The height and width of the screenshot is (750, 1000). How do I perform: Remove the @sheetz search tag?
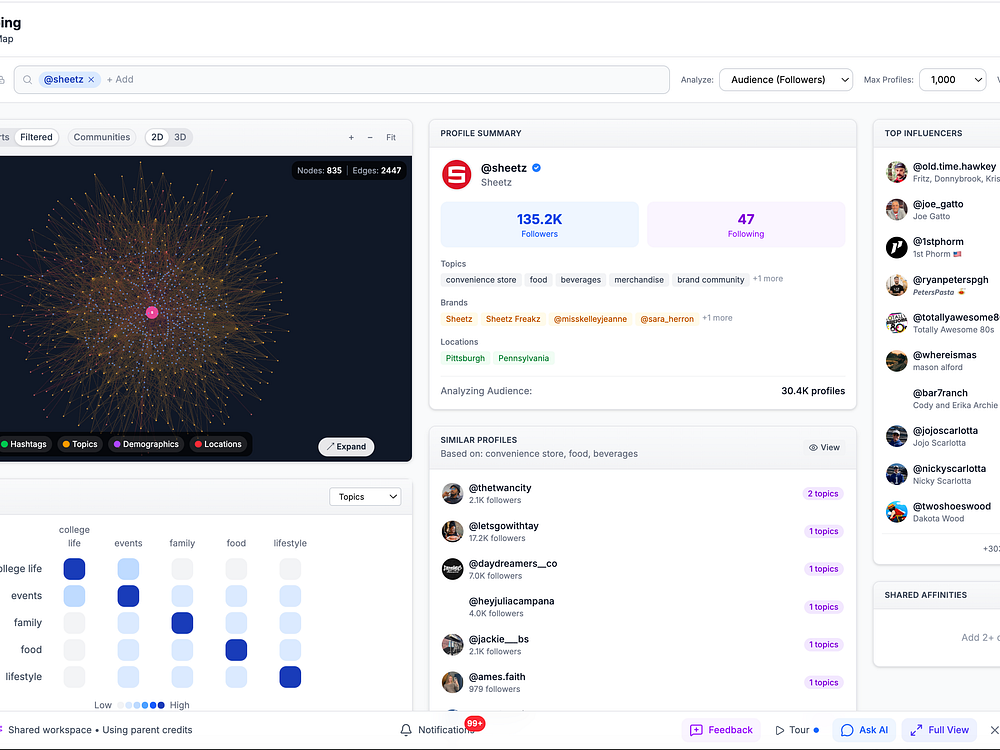point(91,80)
